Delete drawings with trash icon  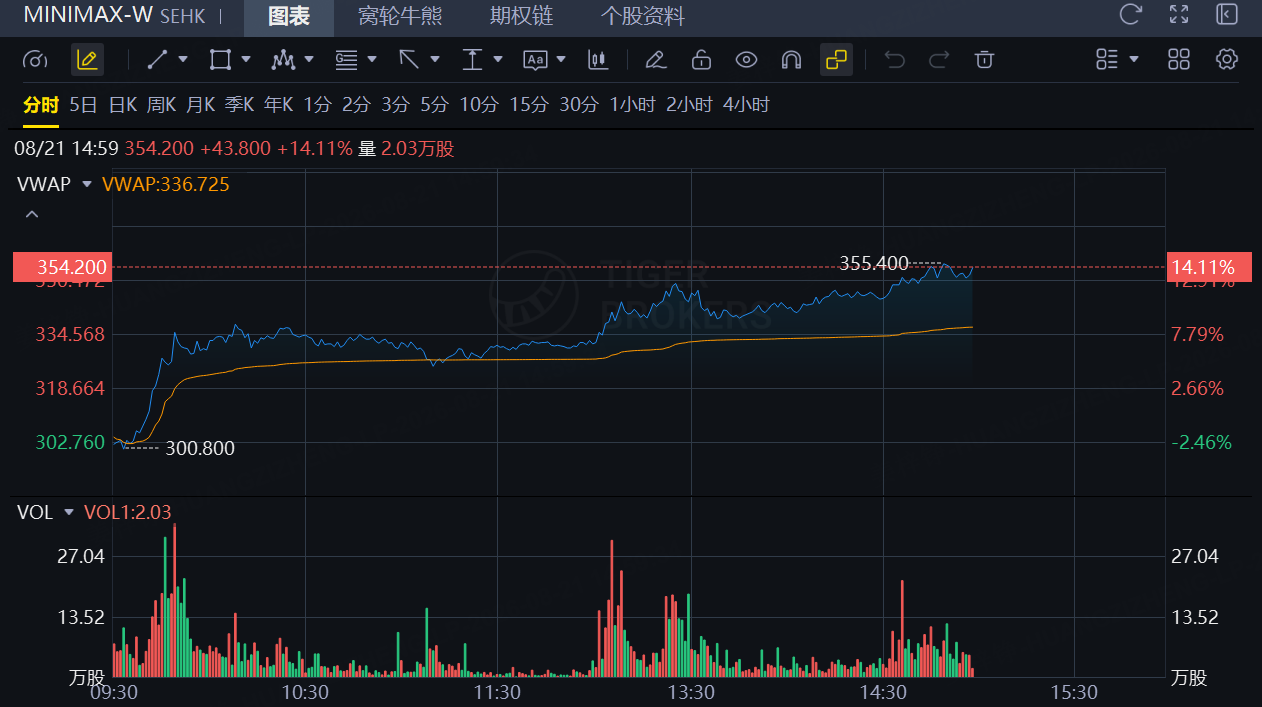984,60
